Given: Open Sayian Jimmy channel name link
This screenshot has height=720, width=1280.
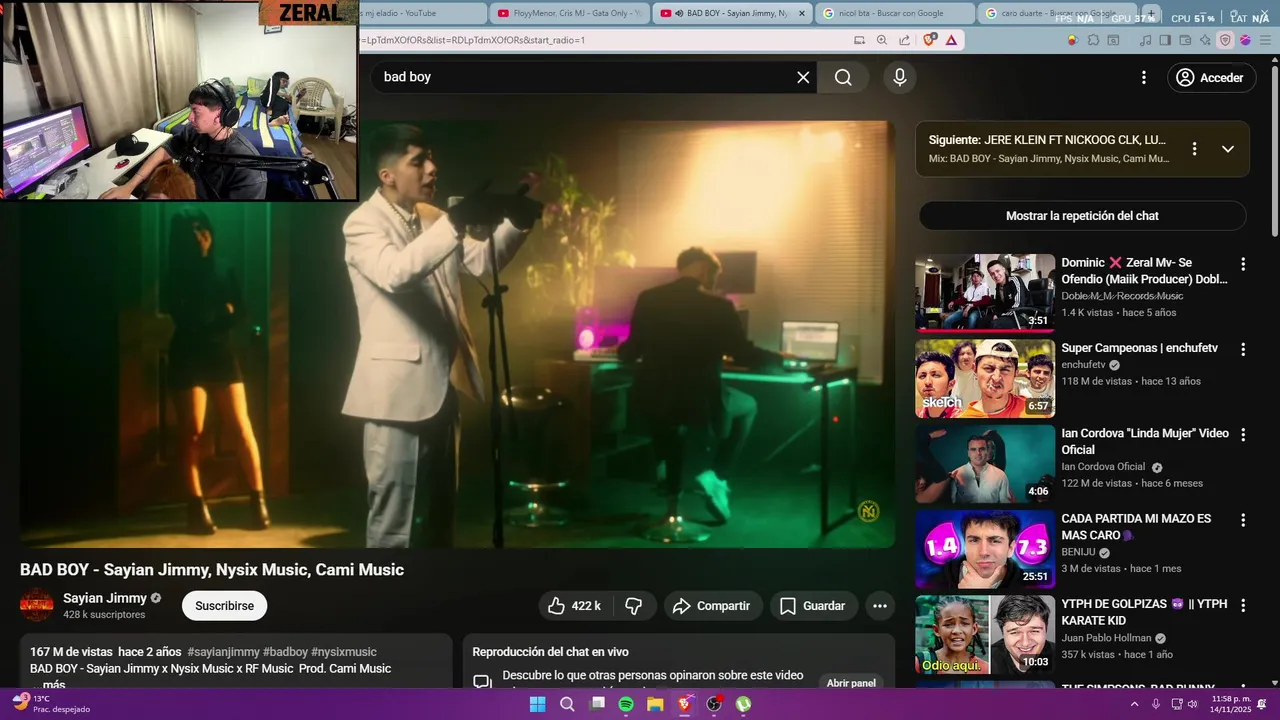Looking at the screenshot, I should 105,598.
